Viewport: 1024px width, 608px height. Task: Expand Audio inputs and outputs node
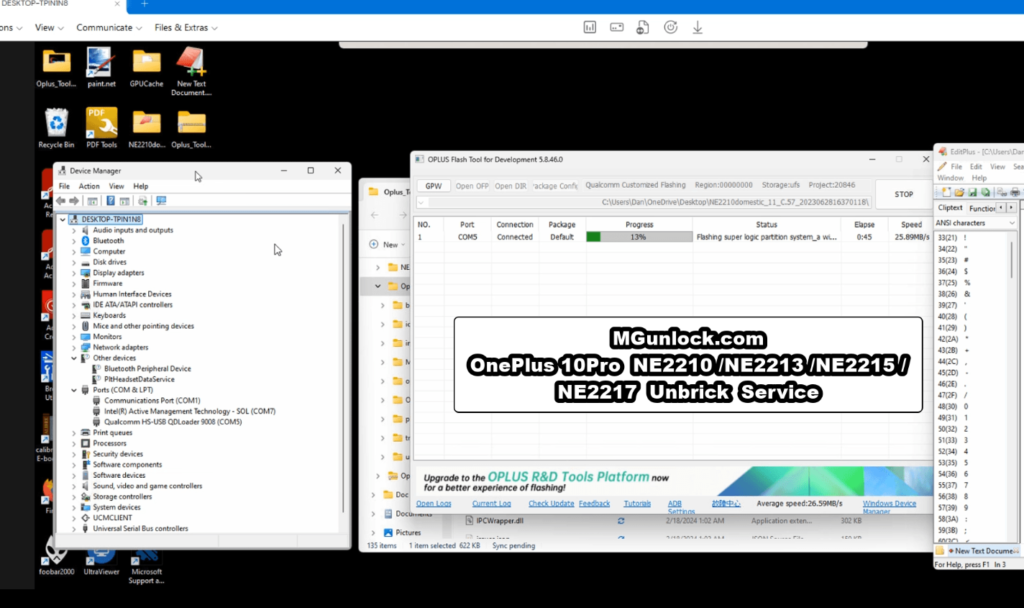(74, 231)
